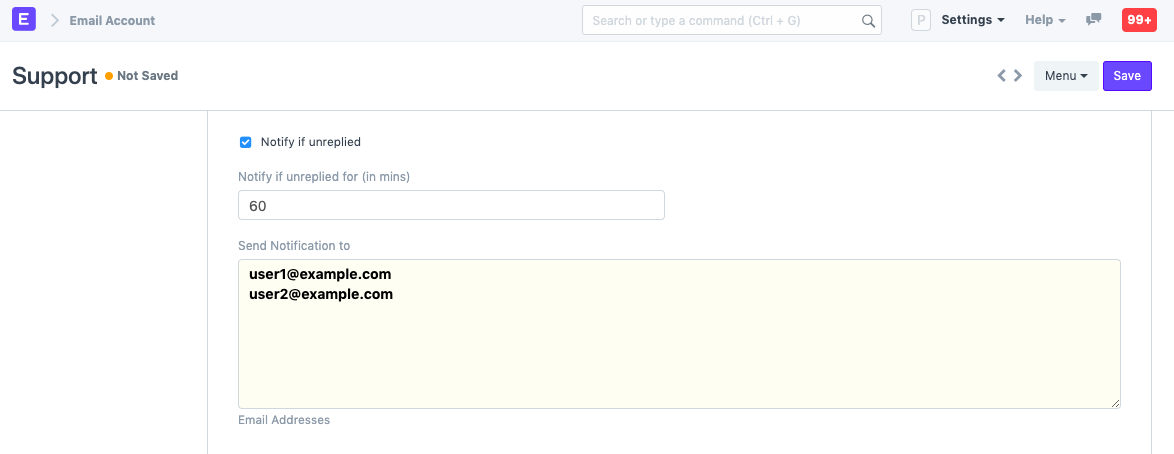Open the 99+ notifications badge
Image resolution: width=1174 pixels, height=454 pixels.
click(x=1139, y=20)
